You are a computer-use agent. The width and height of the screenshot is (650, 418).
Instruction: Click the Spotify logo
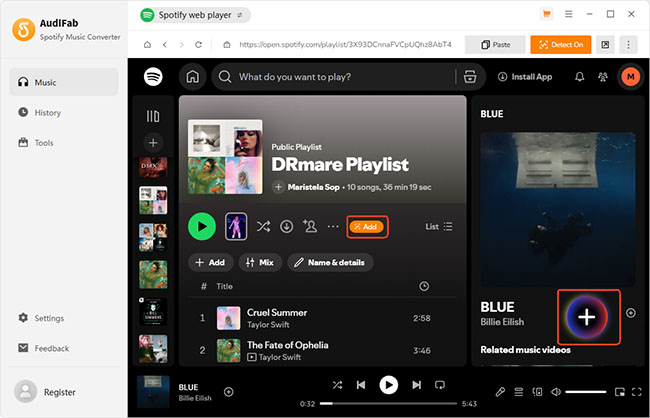(x=153, y=77)
